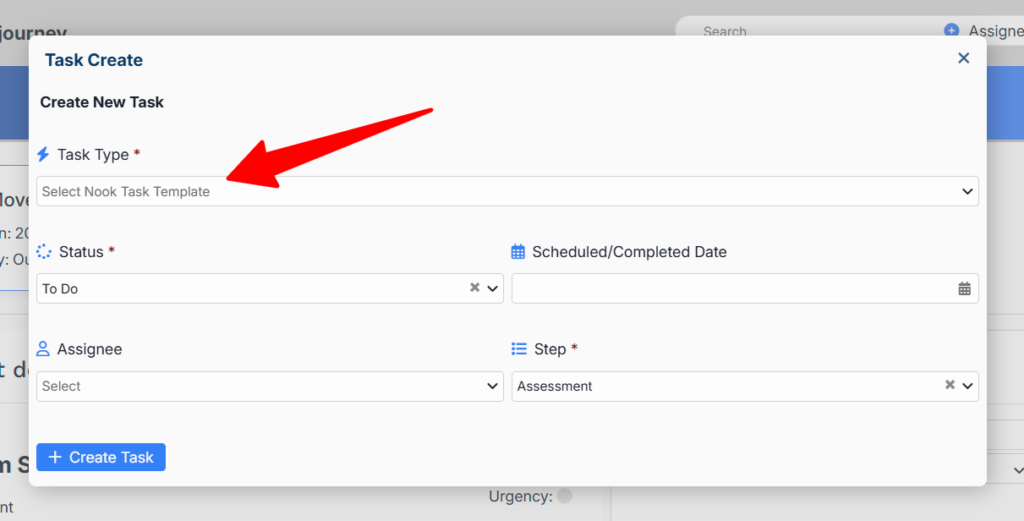Click the list icon beside Step label
Image resolution: width=1024 pixels, height=521 pixels.
click(x=519, y=349)
